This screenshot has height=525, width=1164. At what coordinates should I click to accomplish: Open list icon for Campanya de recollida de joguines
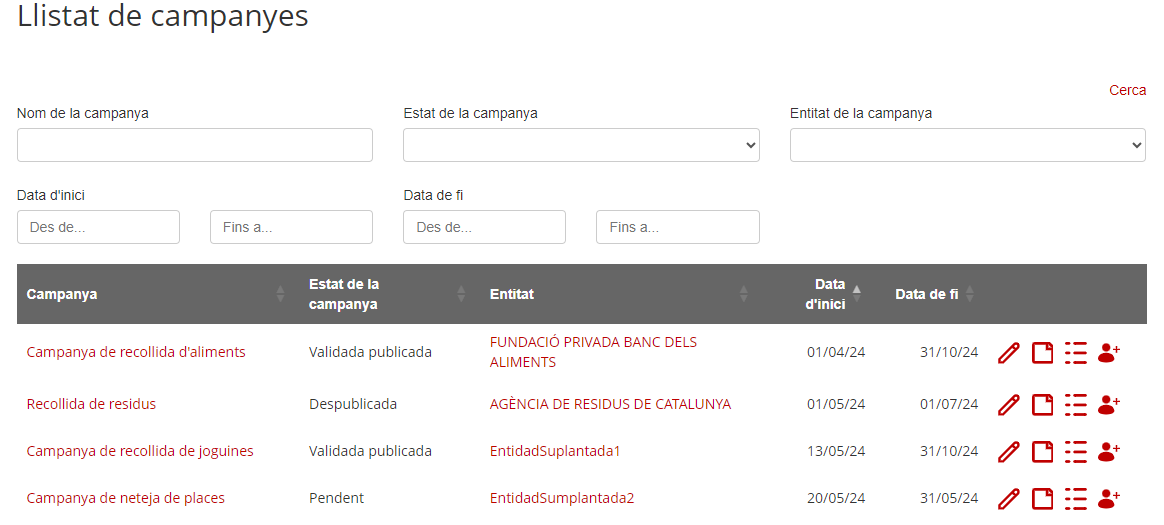click(1076, 451)
